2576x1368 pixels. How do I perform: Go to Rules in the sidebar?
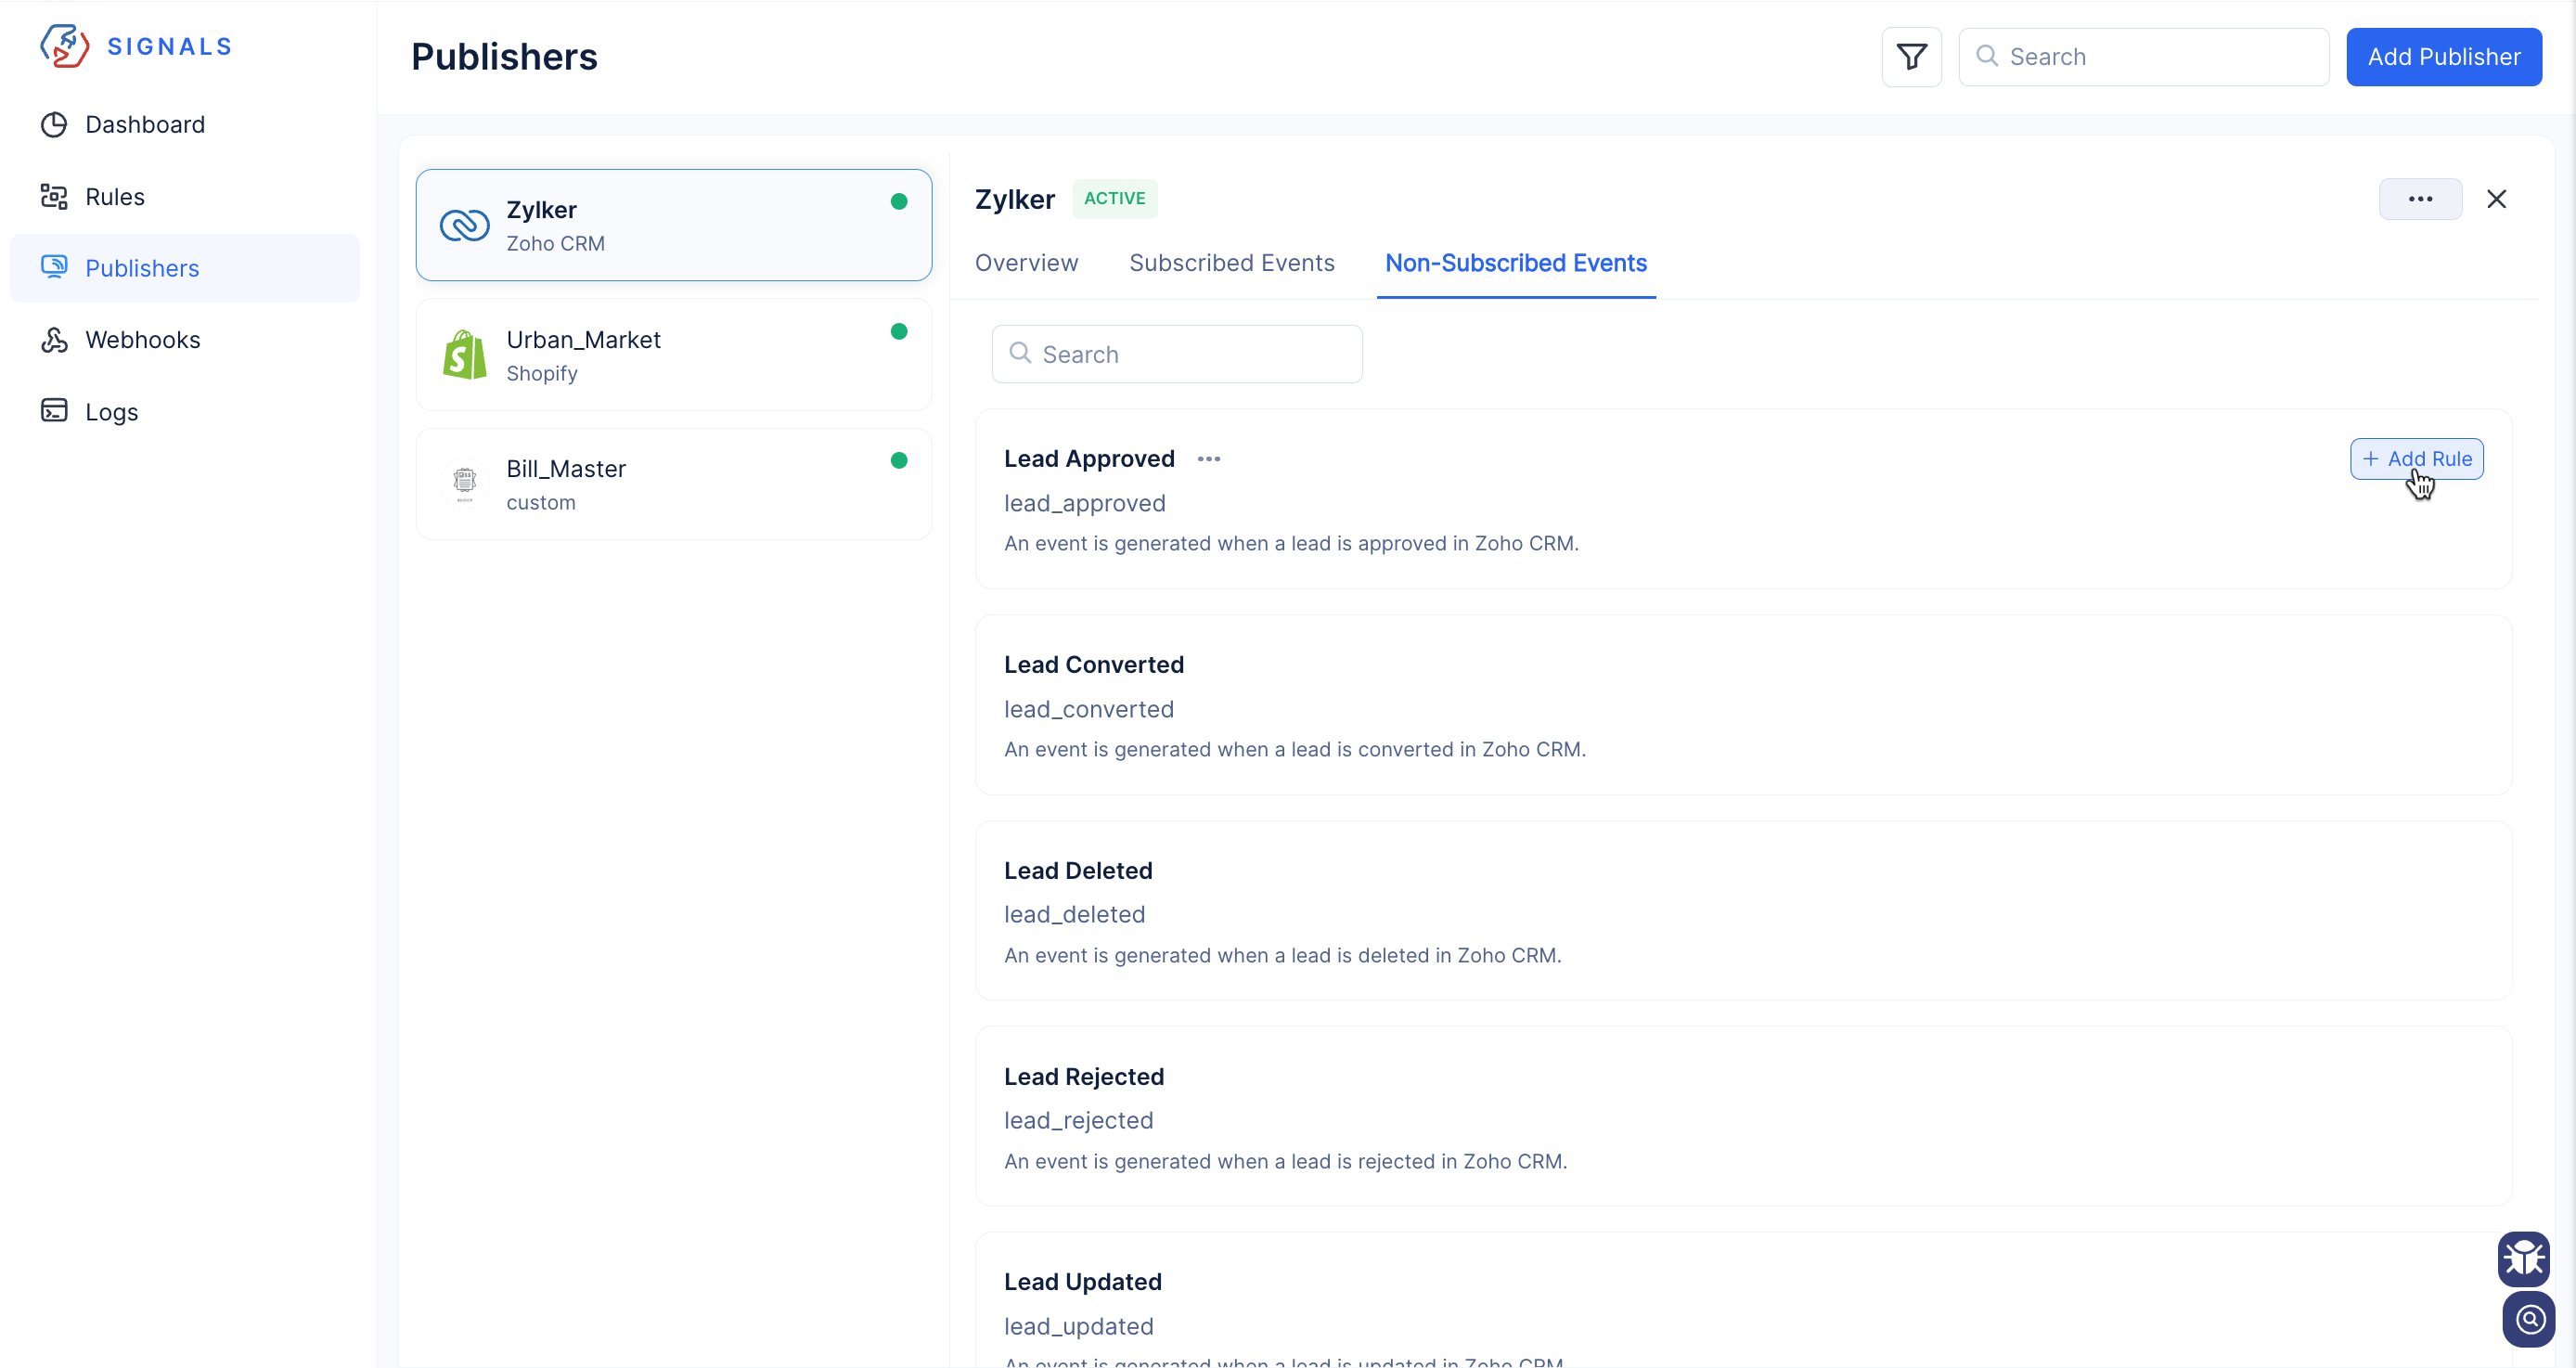tap(114, 197)
